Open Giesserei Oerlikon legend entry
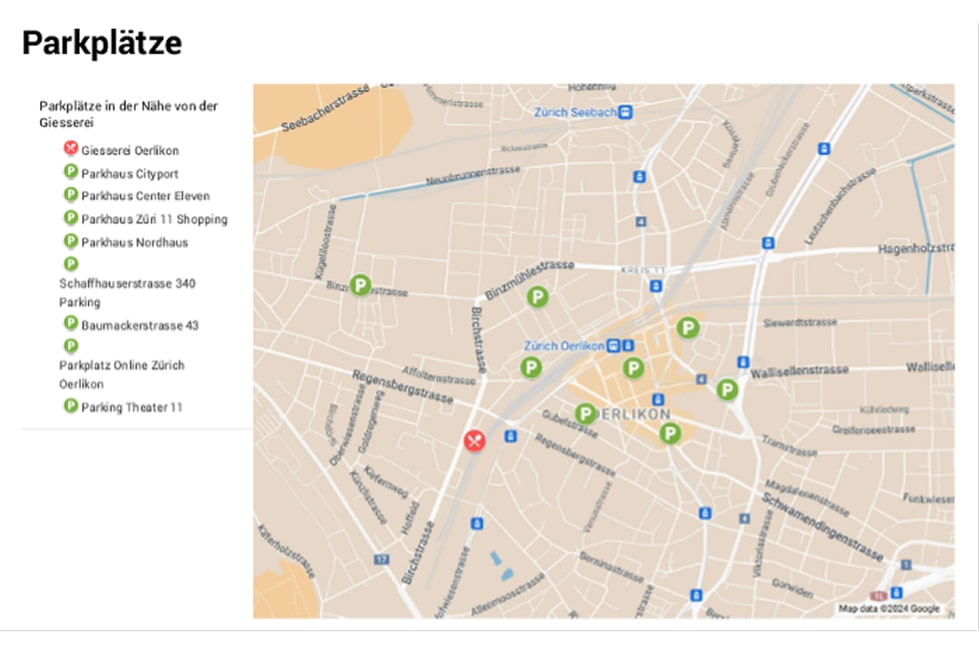The image size is (980, 654). point(130,151)
